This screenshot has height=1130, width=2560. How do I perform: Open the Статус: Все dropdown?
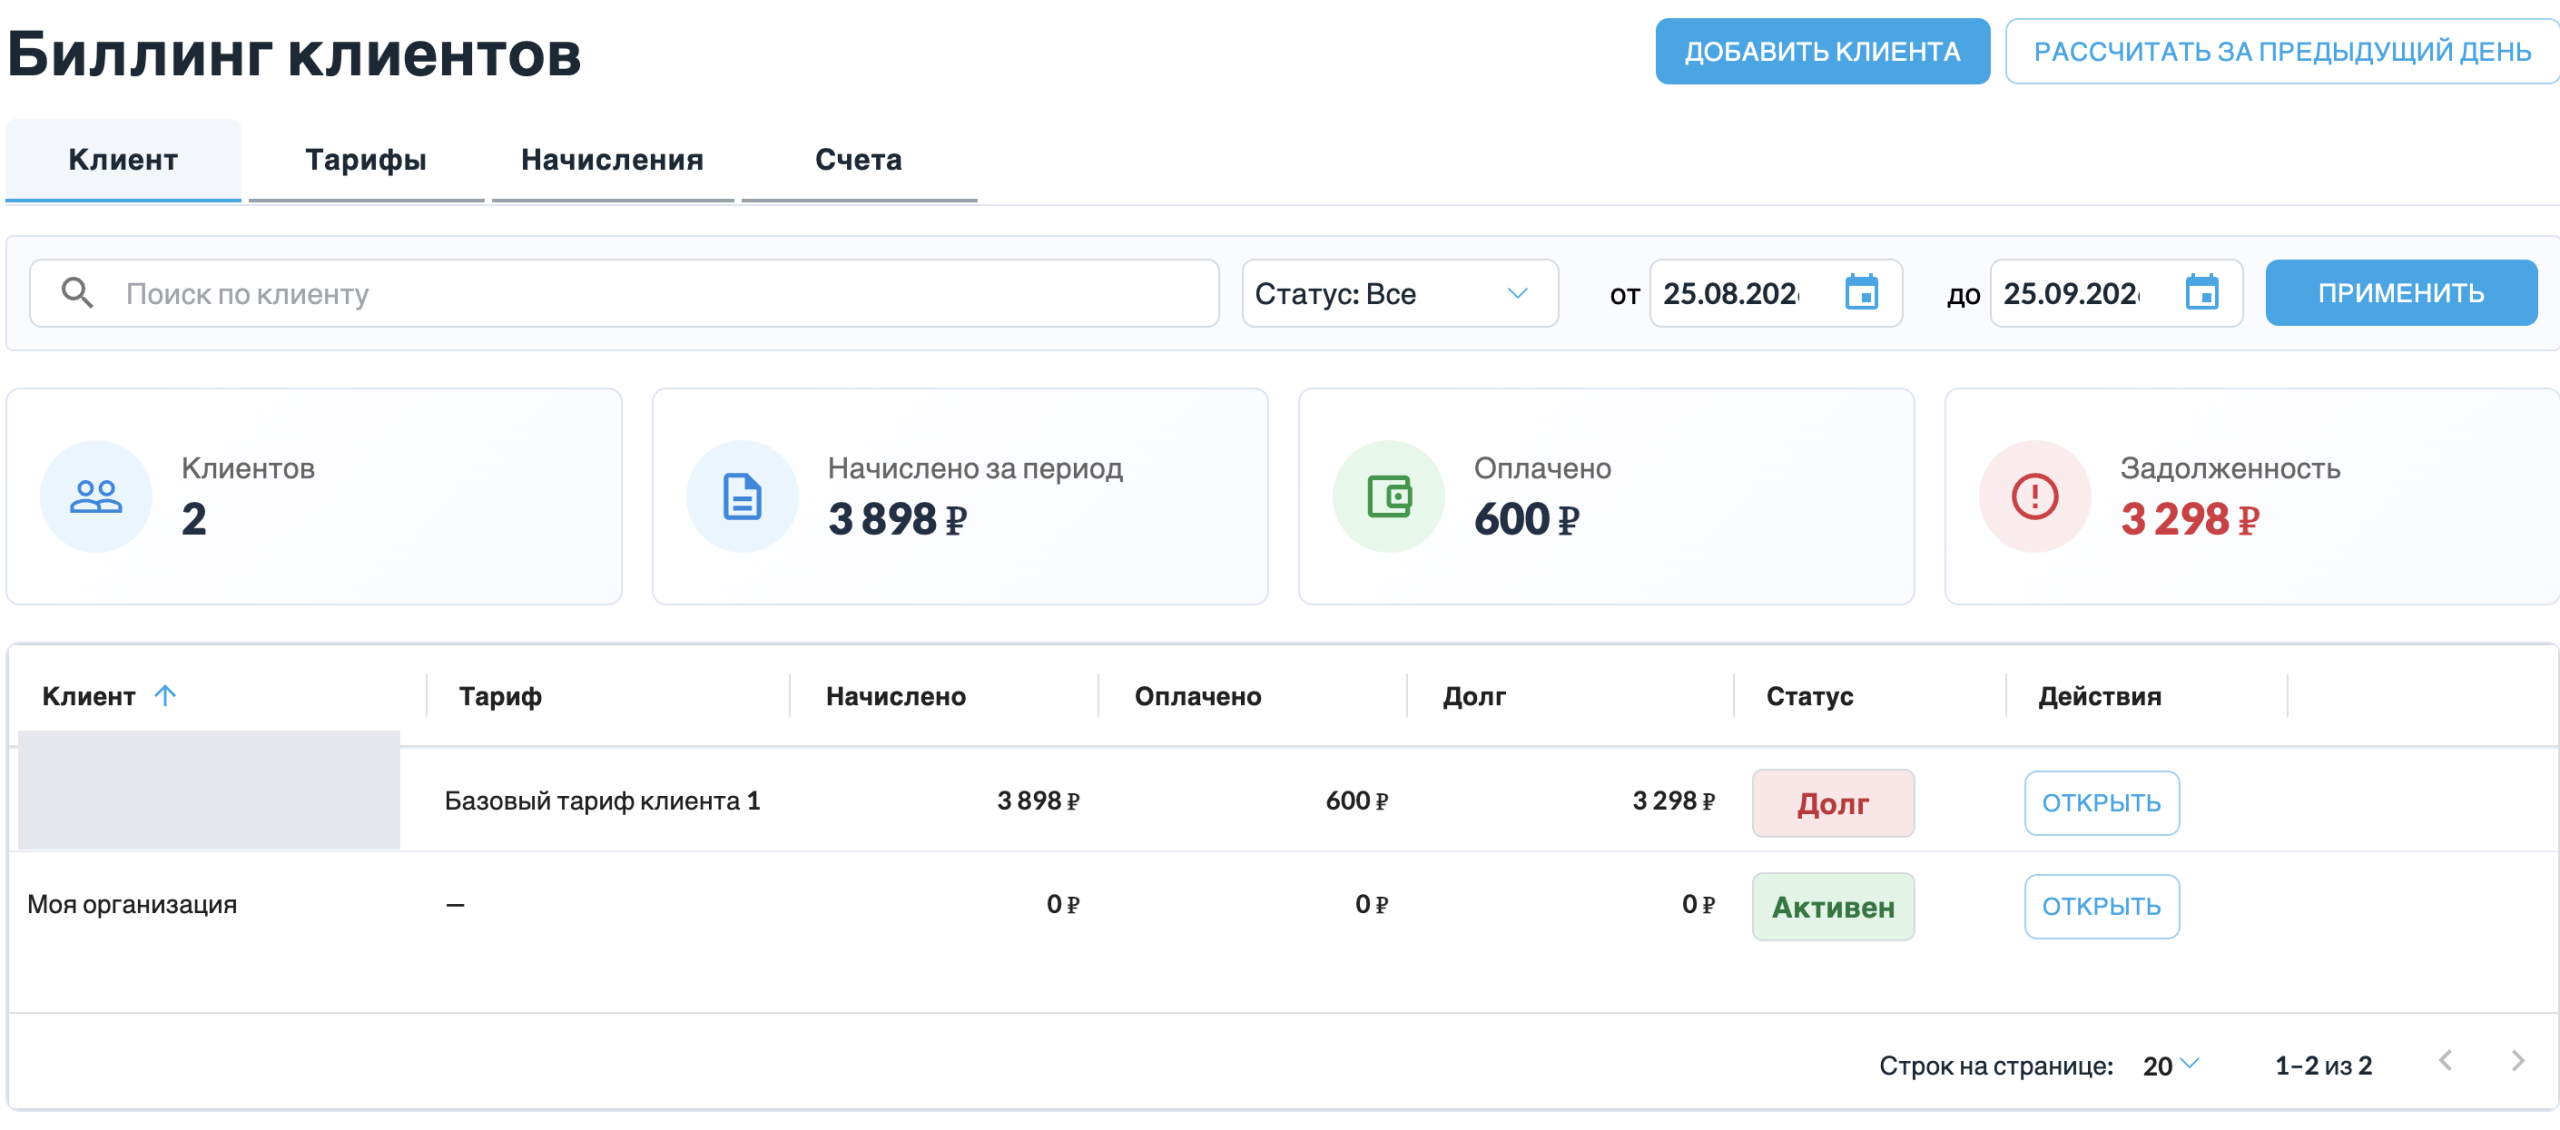(1400, 293)
